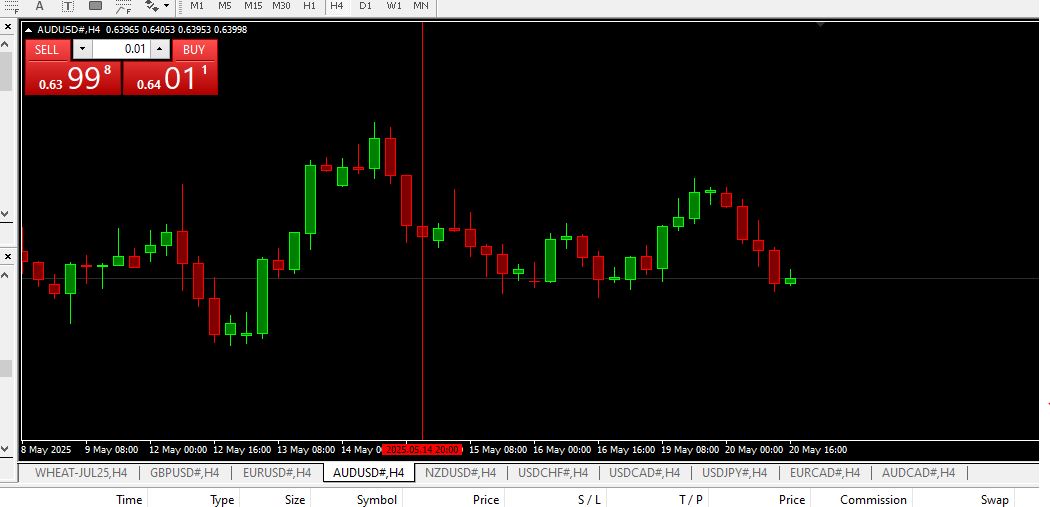This screenshot has height=507, width=1050.
Task: Collapse the one-click trading panel triangle
Action: coord(28,29)
